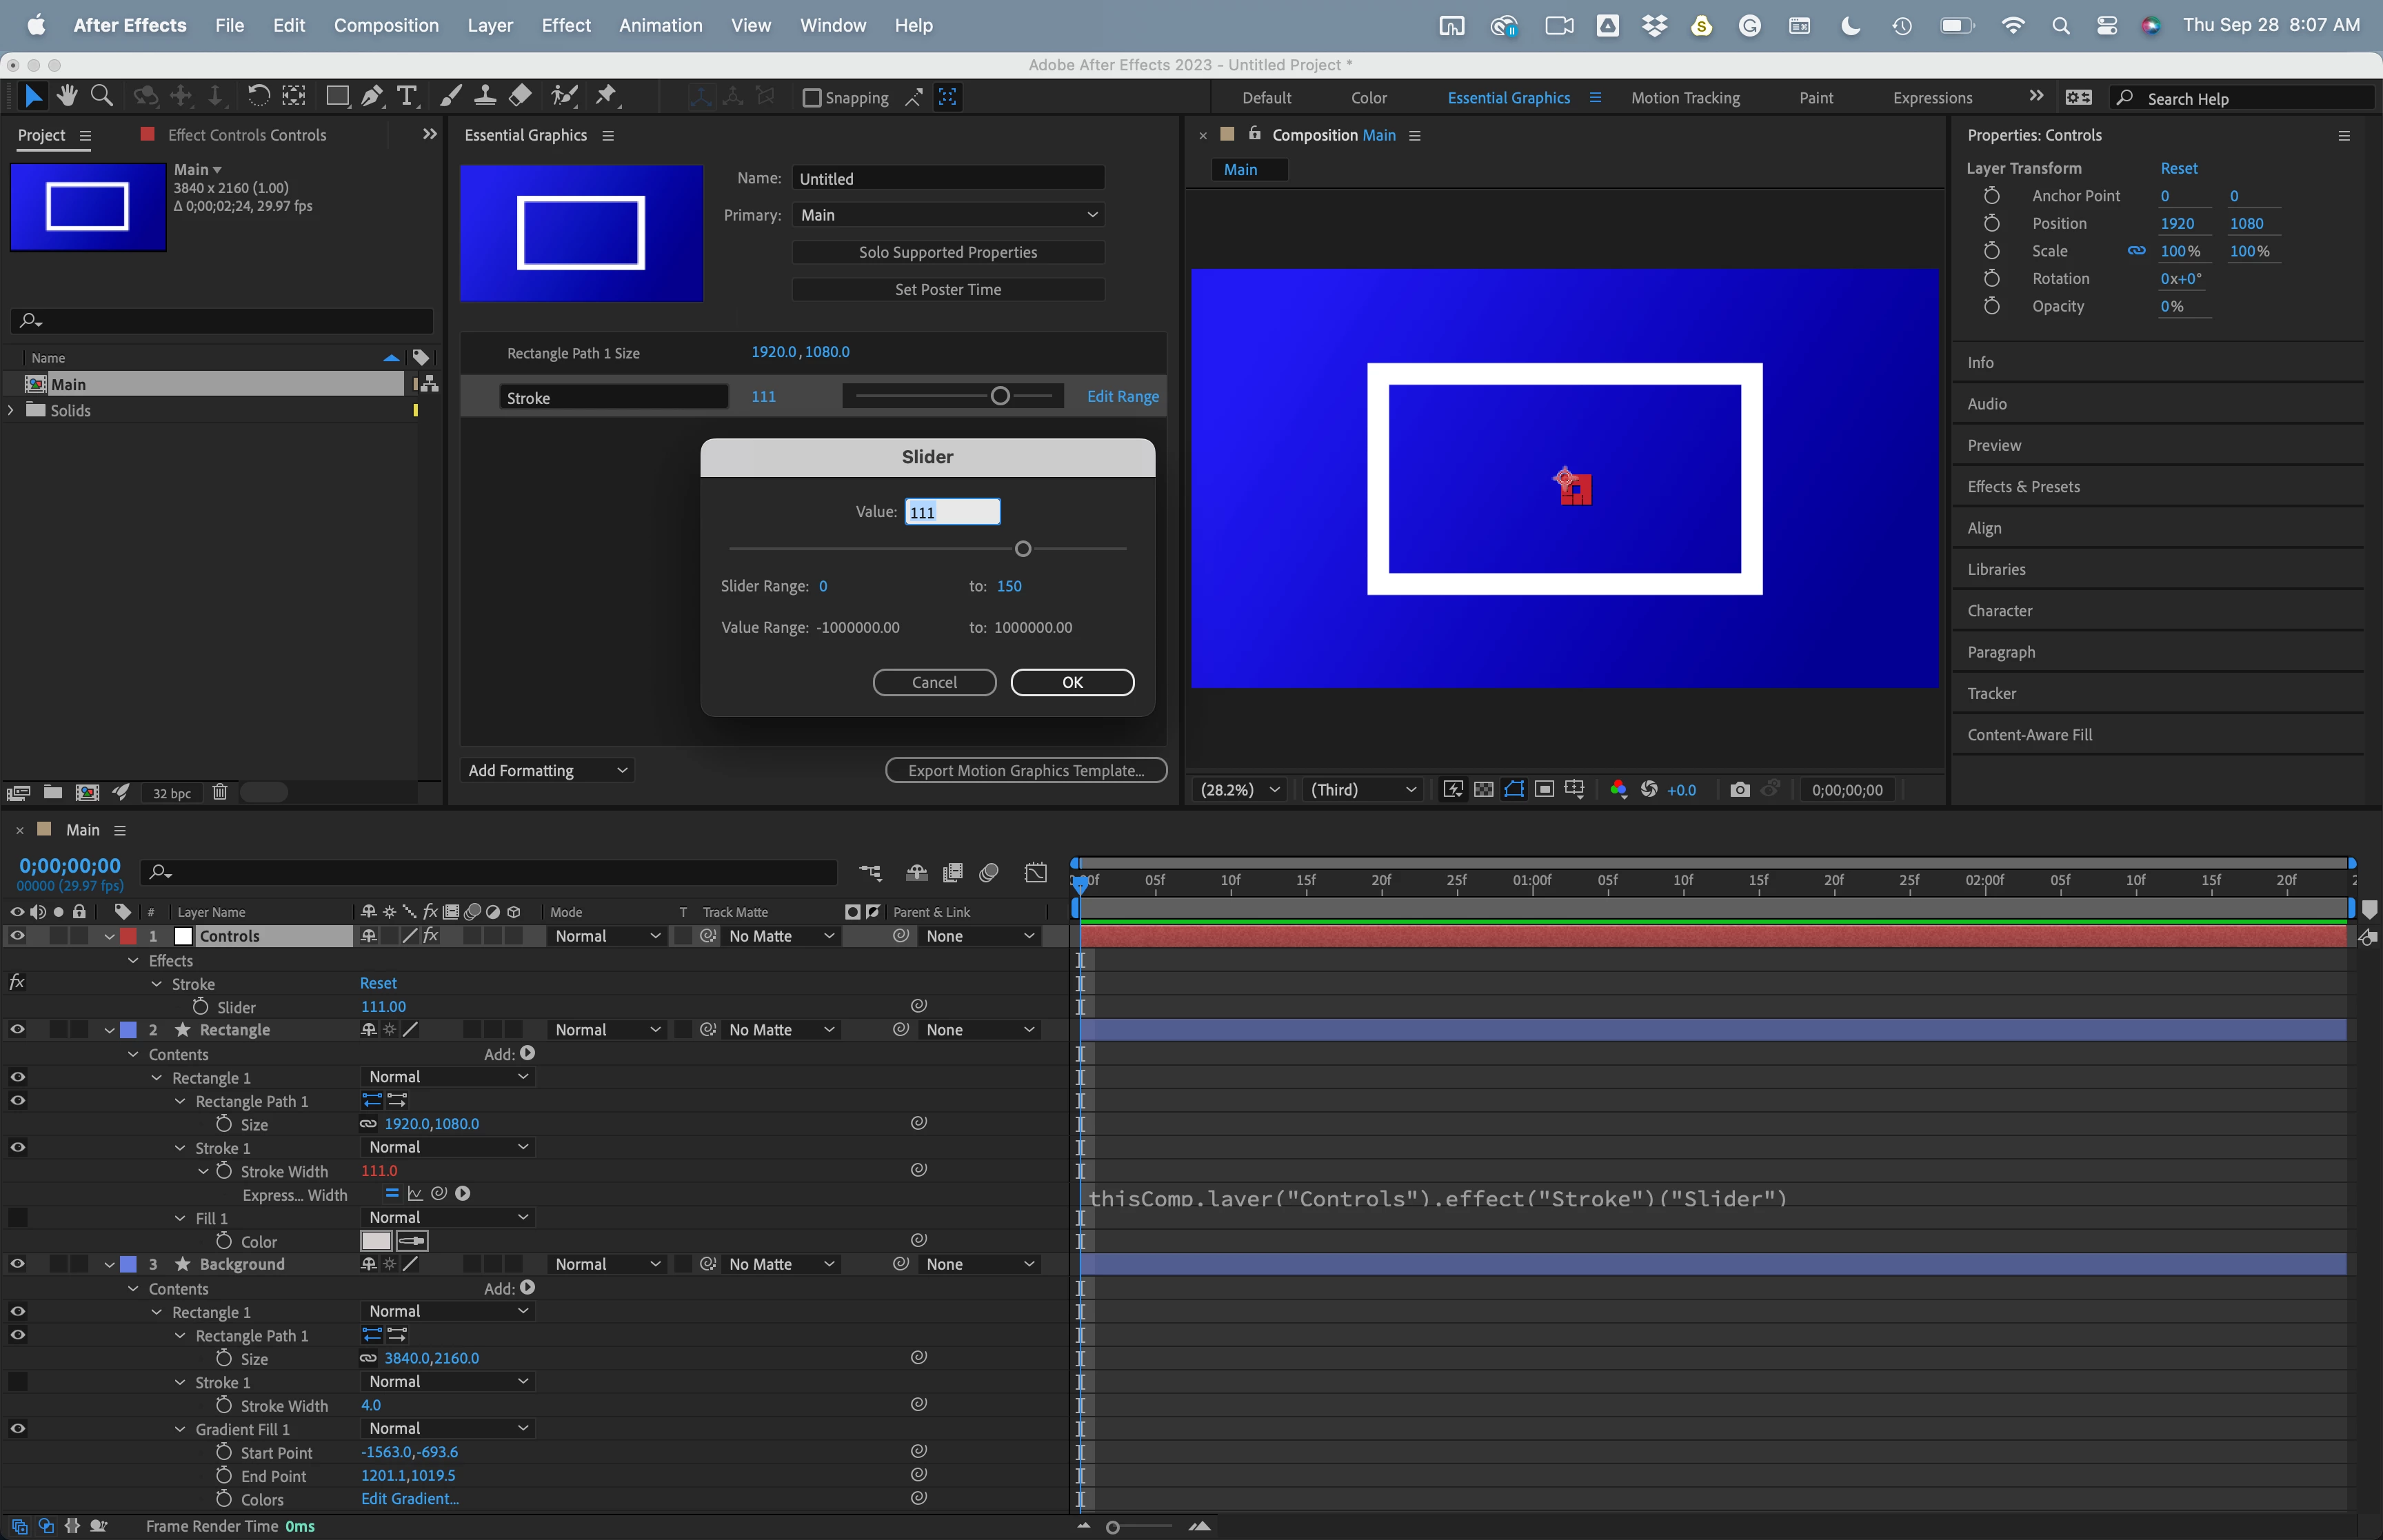Choose the Puppet Pin tool
The width and height of the screenshot is (2383, 1540).
coord(606,96)
